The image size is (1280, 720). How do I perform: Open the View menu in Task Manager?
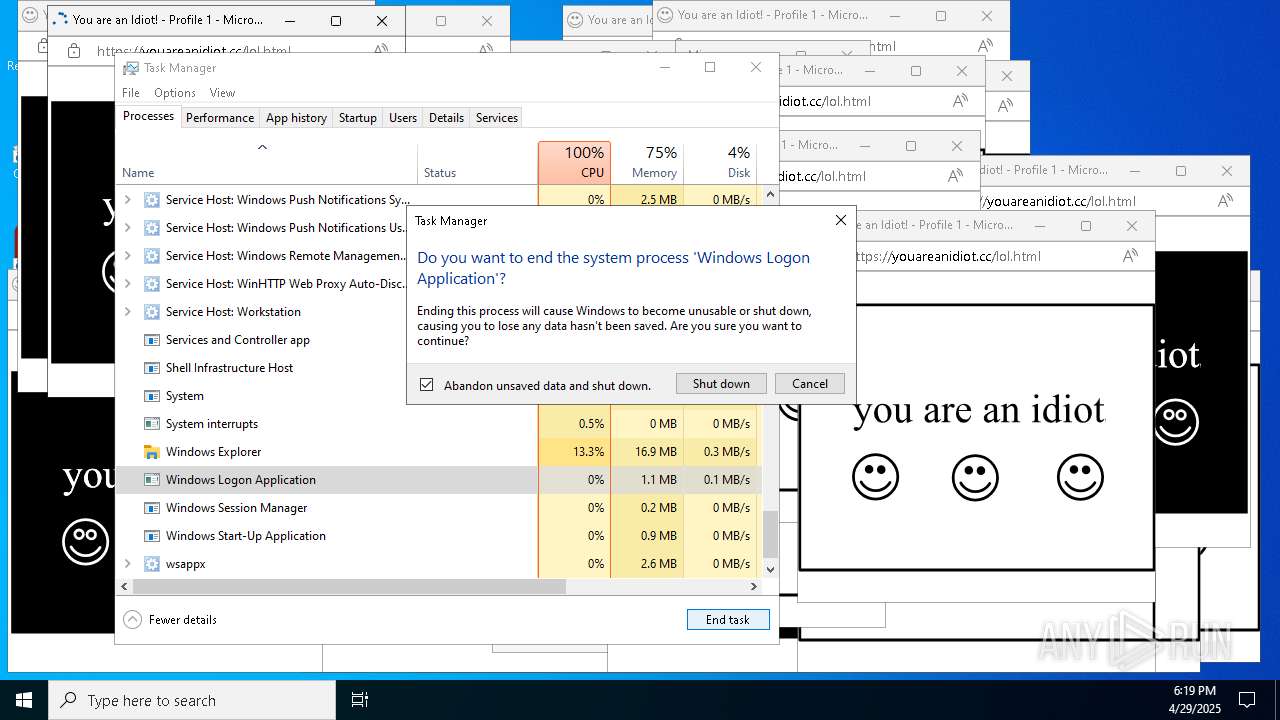click(222, 93)
